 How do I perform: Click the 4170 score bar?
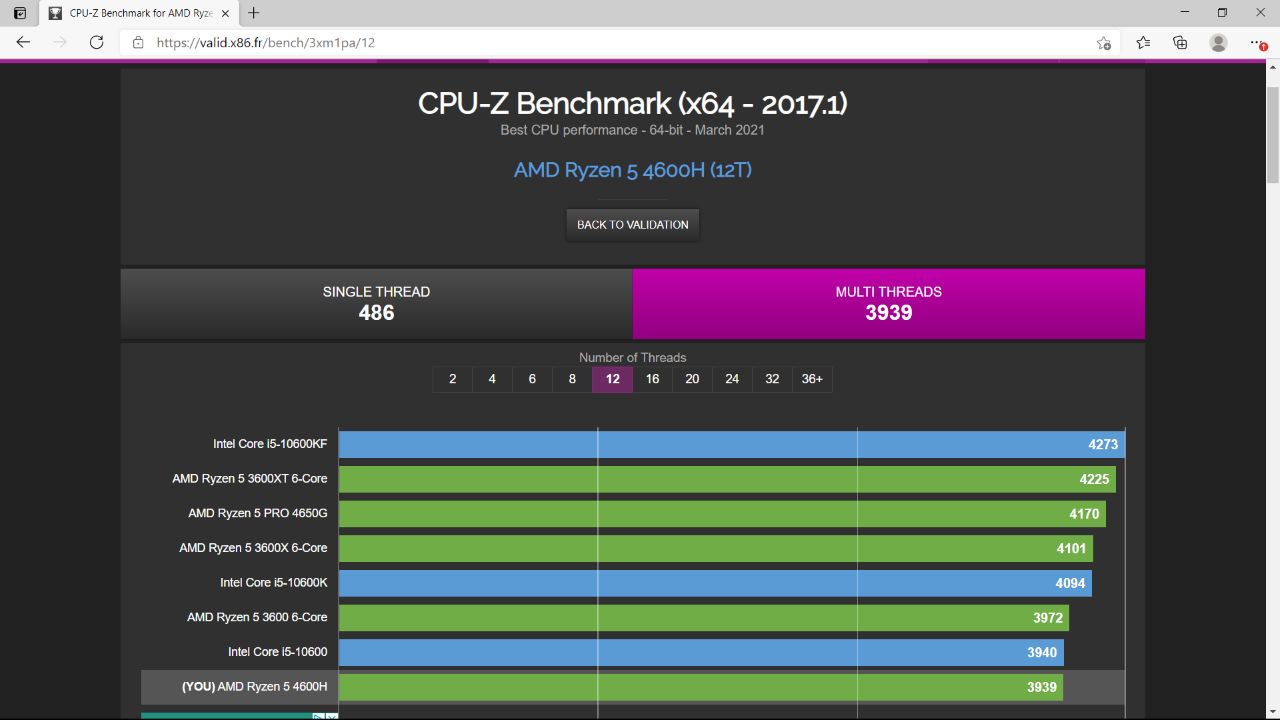tap(722, 514)
